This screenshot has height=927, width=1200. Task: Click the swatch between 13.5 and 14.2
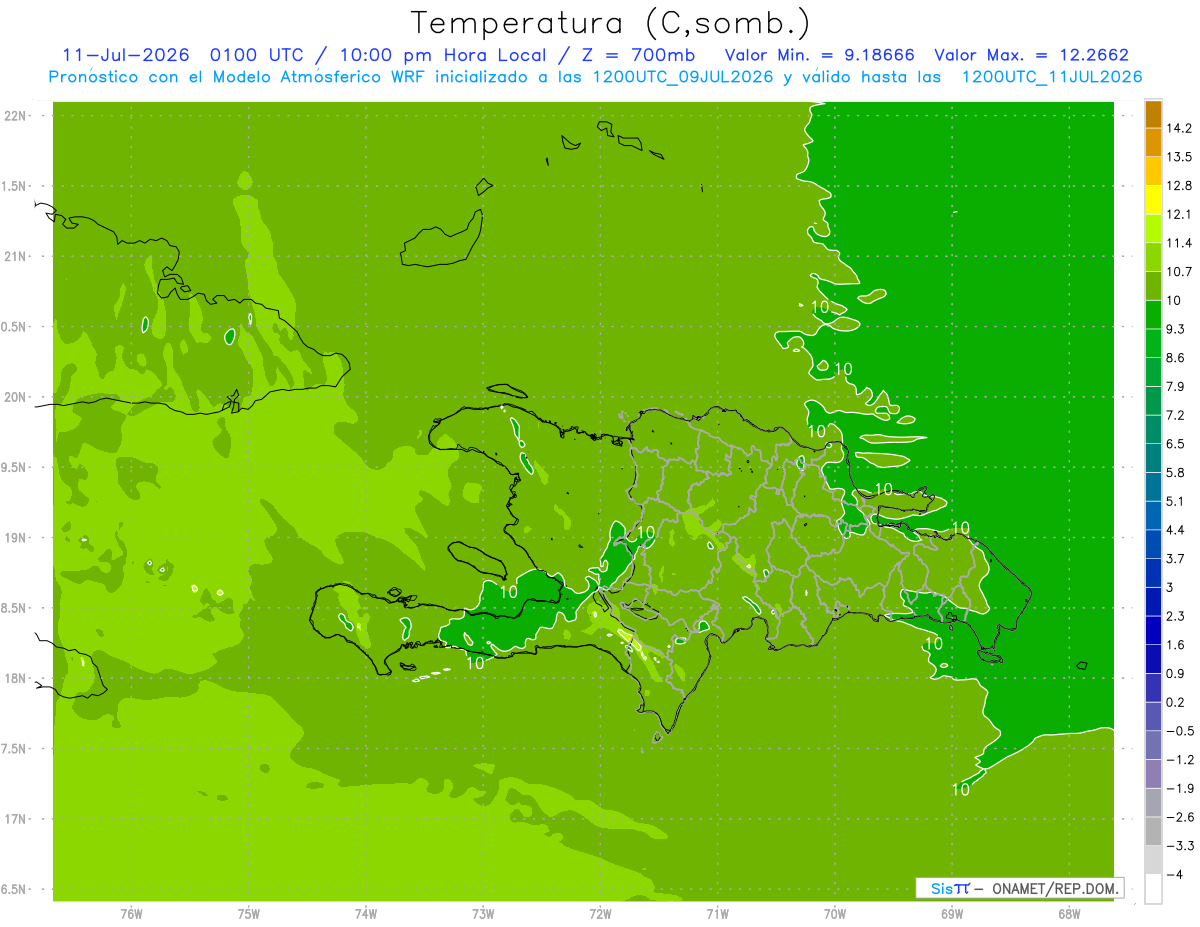1153,142
